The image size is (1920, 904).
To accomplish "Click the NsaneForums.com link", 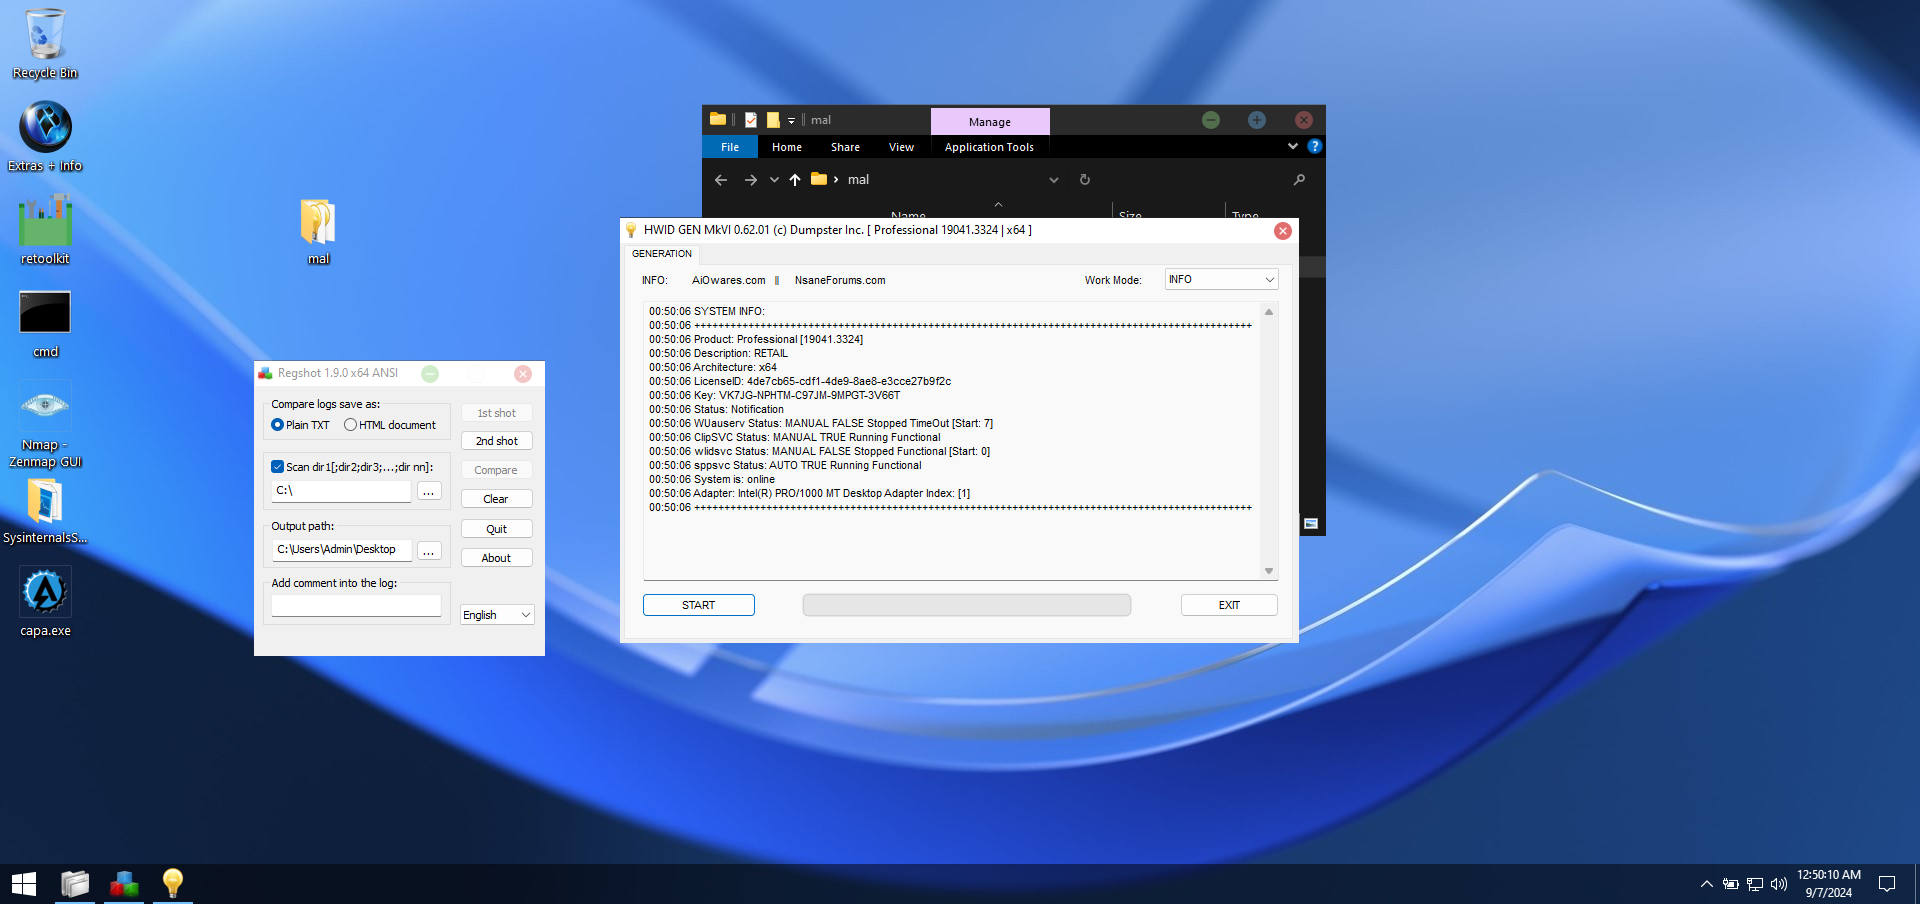I will pyautogui.click(x=840, y=281).
